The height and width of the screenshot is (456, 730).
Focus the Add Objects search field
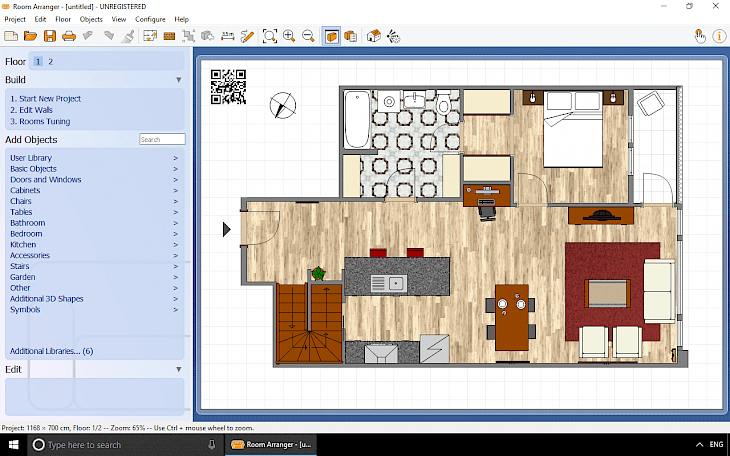coord(162,139)
